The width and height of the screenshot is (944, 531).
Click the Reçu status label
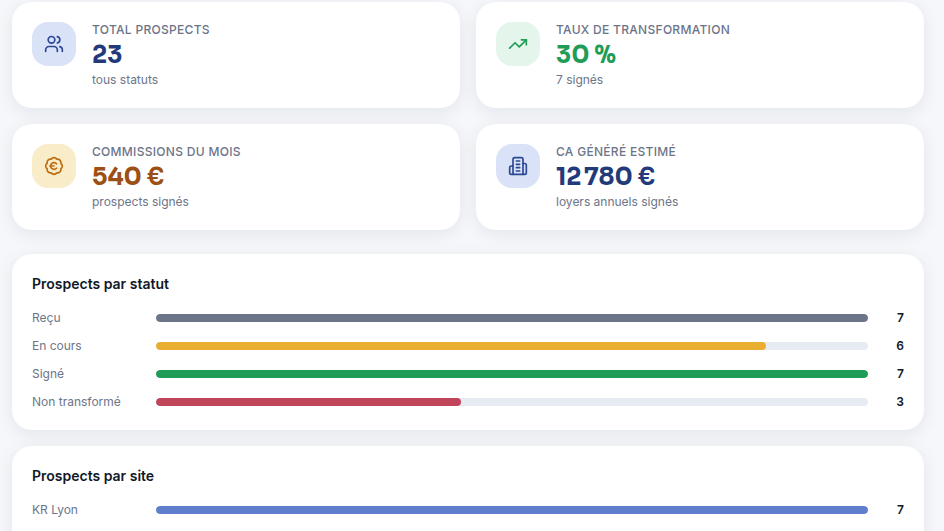(46, 318)
